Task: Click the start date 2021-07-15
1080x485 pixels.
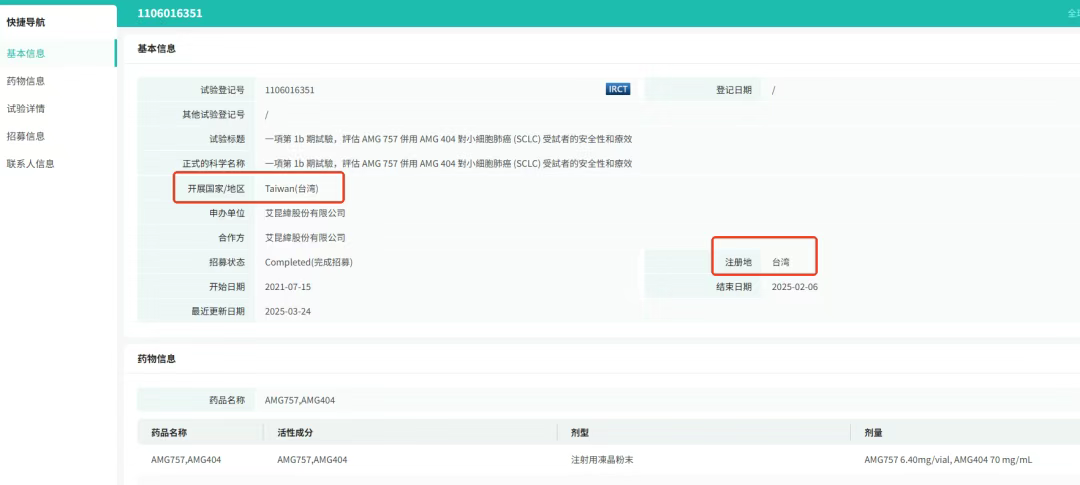Action: 288,287
